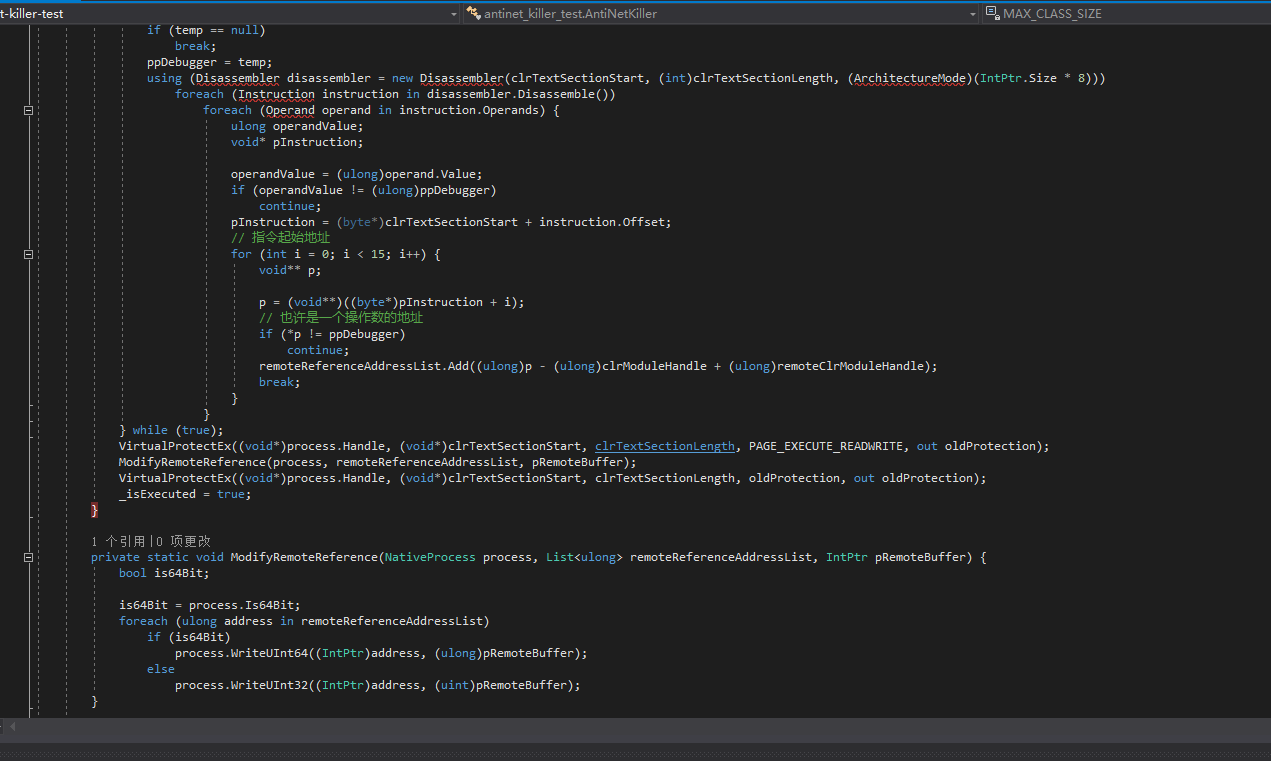Place cursor on the 指令起始地址 comment

coord(287,238)
